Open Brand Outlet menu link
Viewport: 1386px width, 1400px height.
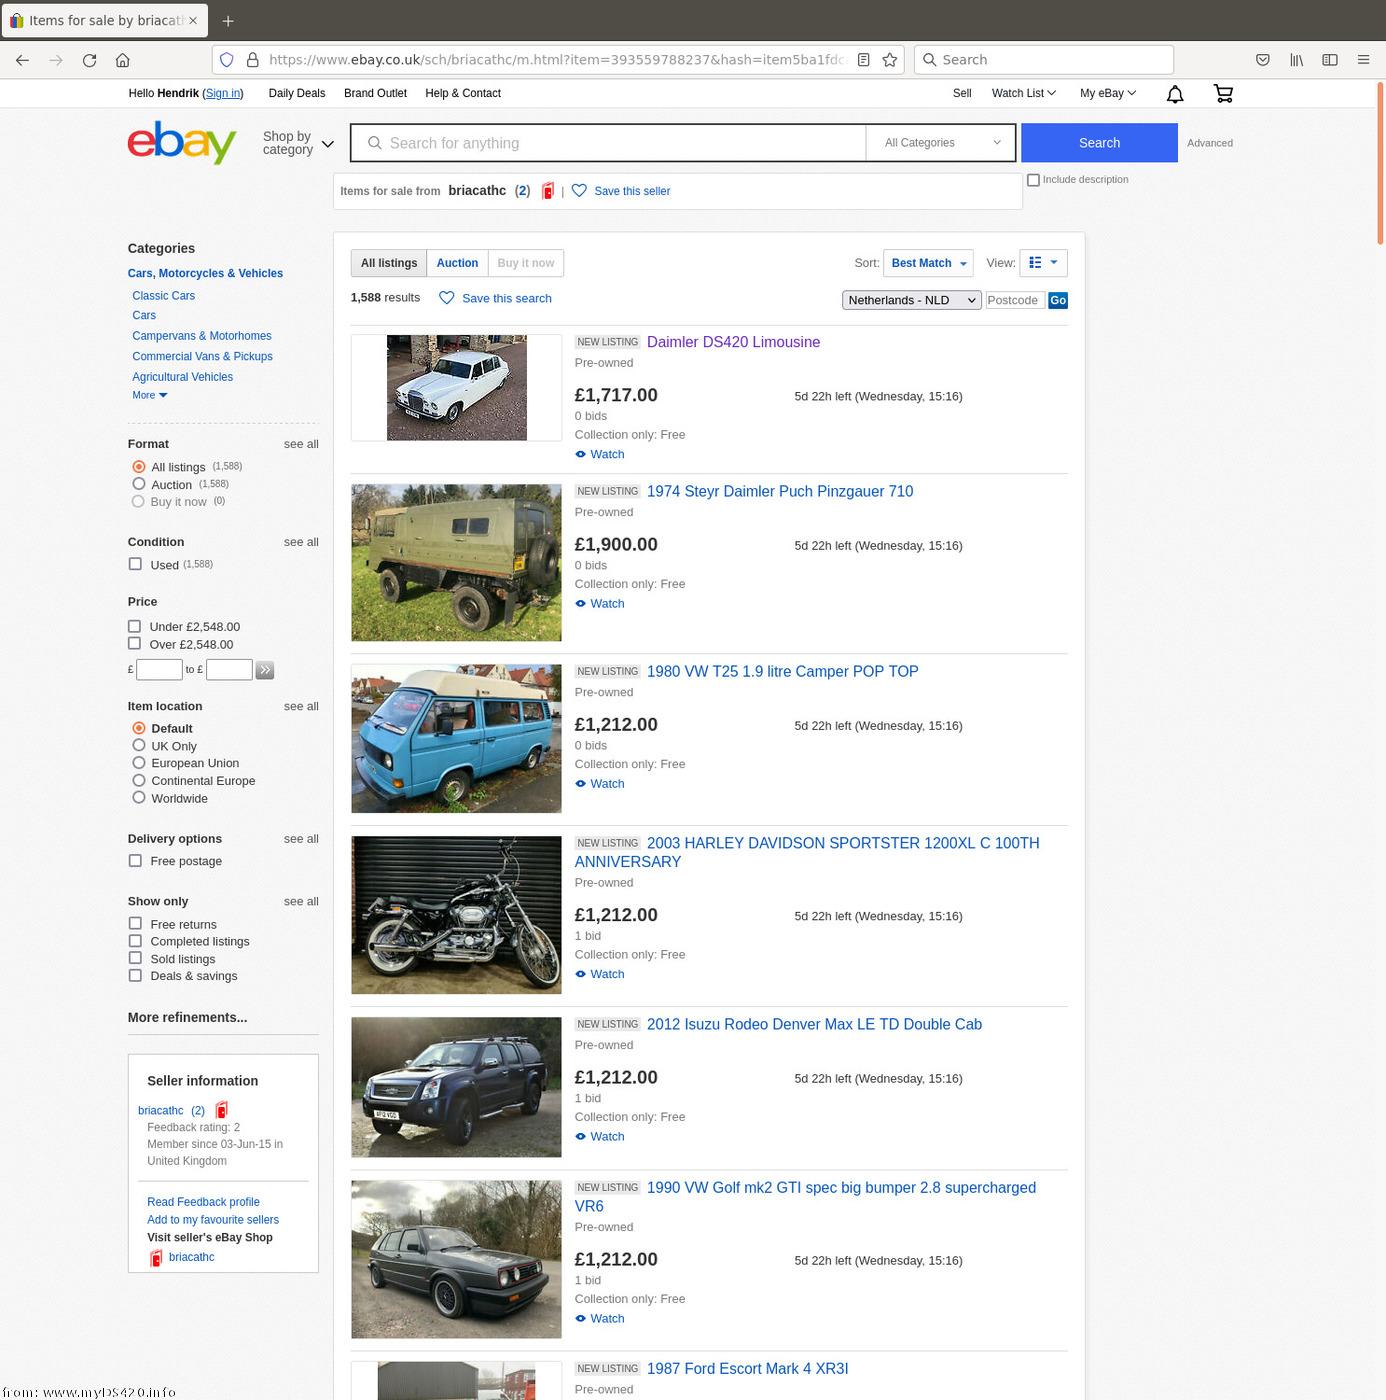point(375,93)
